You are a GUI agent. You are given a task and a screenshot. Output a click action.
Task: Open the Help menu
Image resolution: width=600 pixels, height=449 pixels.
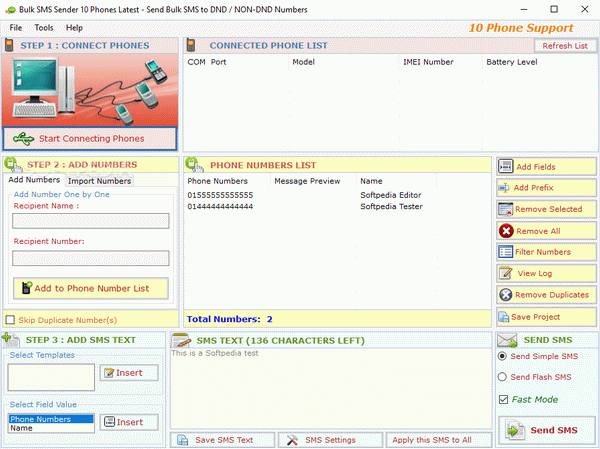coord(74,28)
